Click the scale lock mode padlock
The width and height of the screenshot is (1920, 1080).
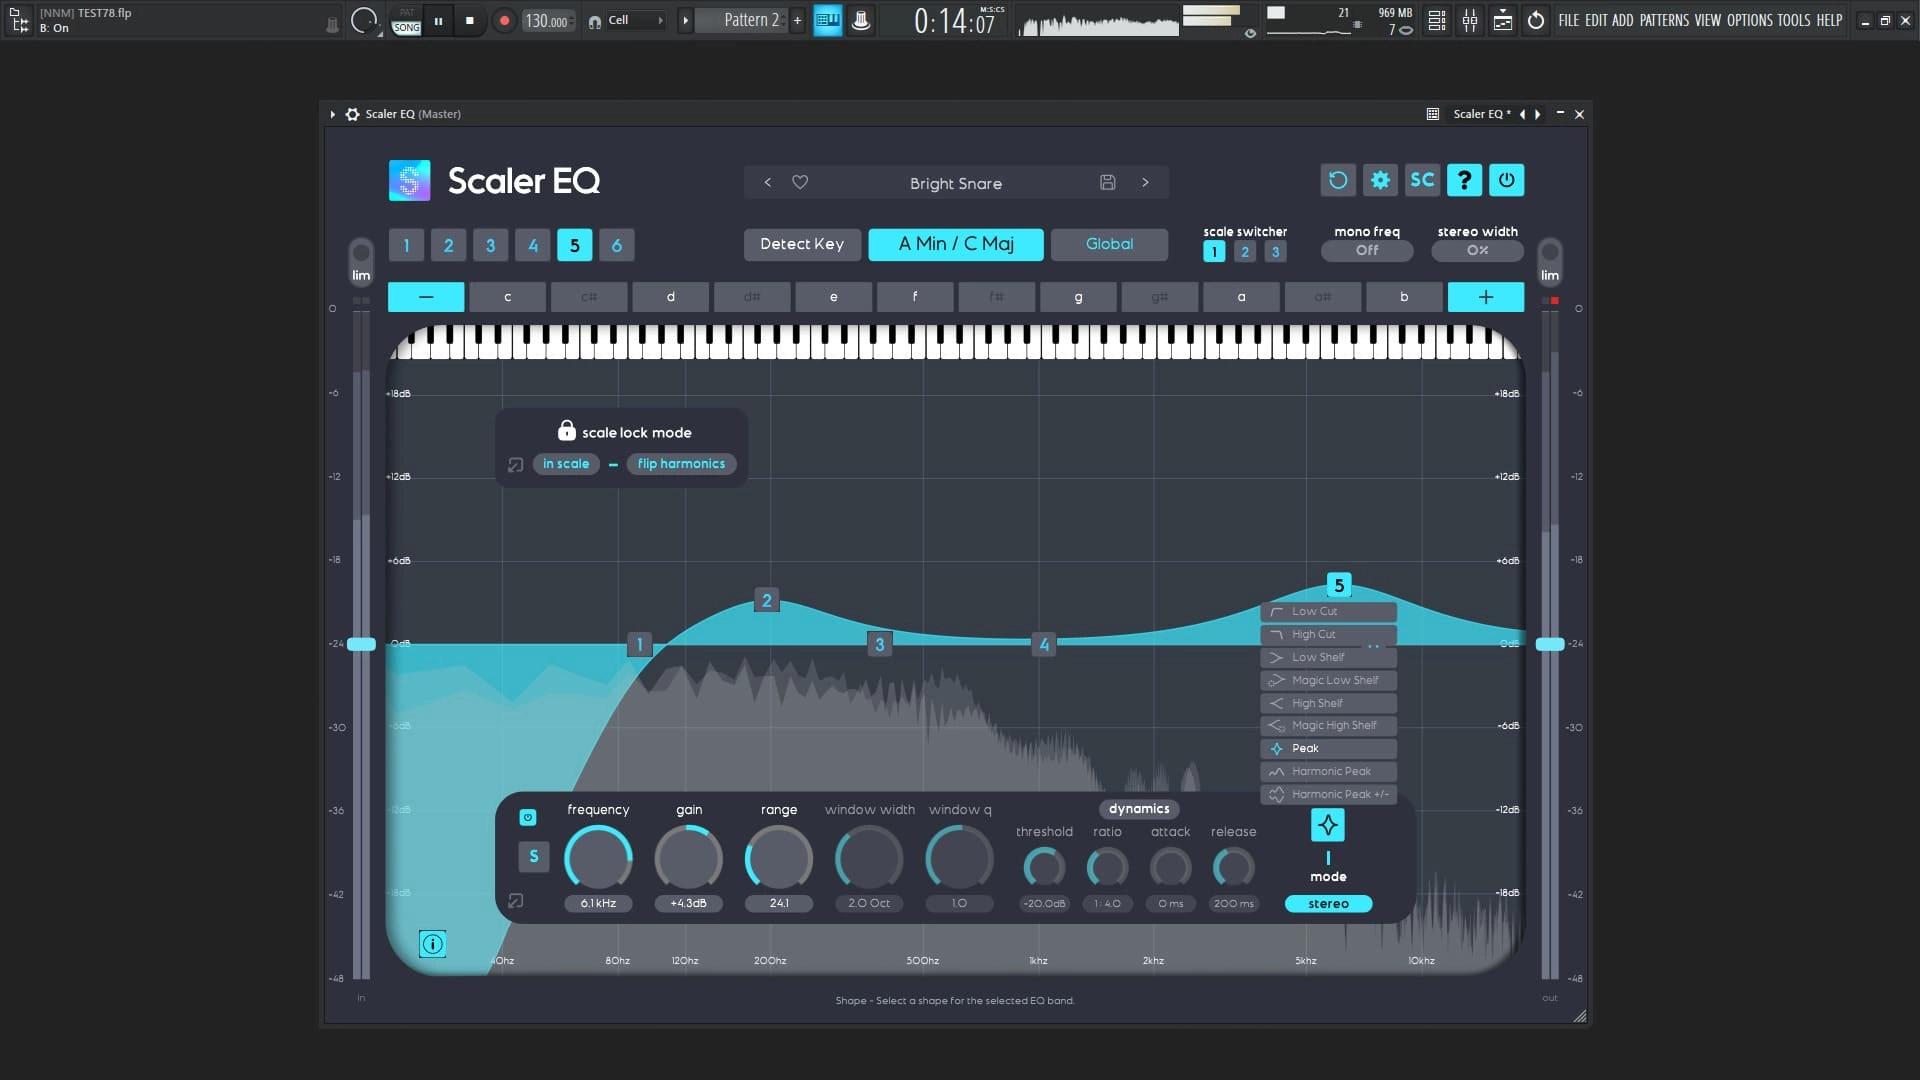[x=566, y=430]
